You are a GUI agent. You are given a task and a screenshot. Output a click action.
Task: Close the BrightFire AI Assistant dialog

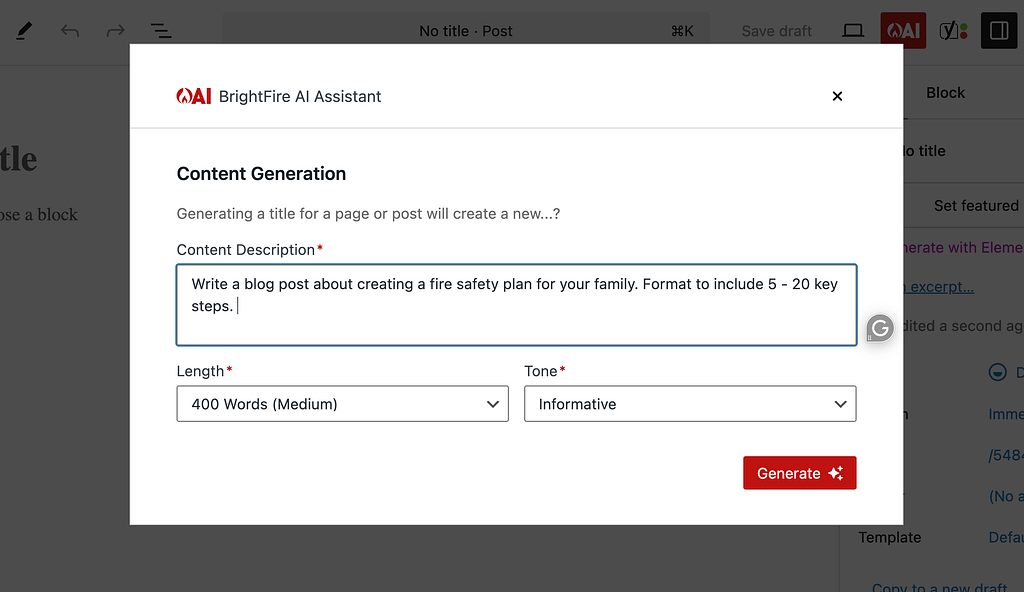[x=837, y=96]
